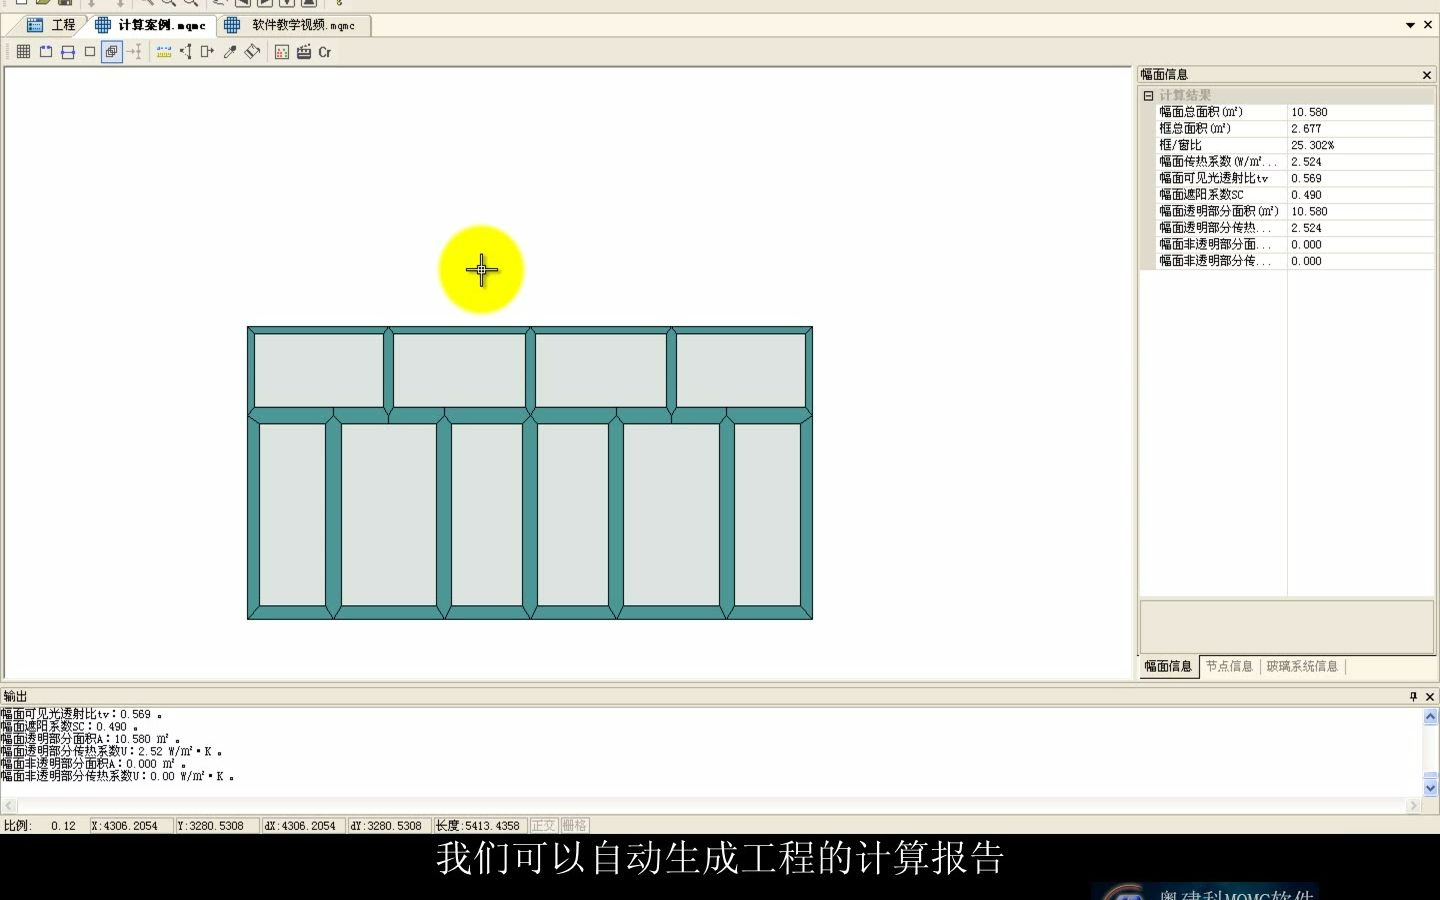1440x900 pixels.
Task: Click the second toolbar icon with top tab
Action: [x=46, y=52]
